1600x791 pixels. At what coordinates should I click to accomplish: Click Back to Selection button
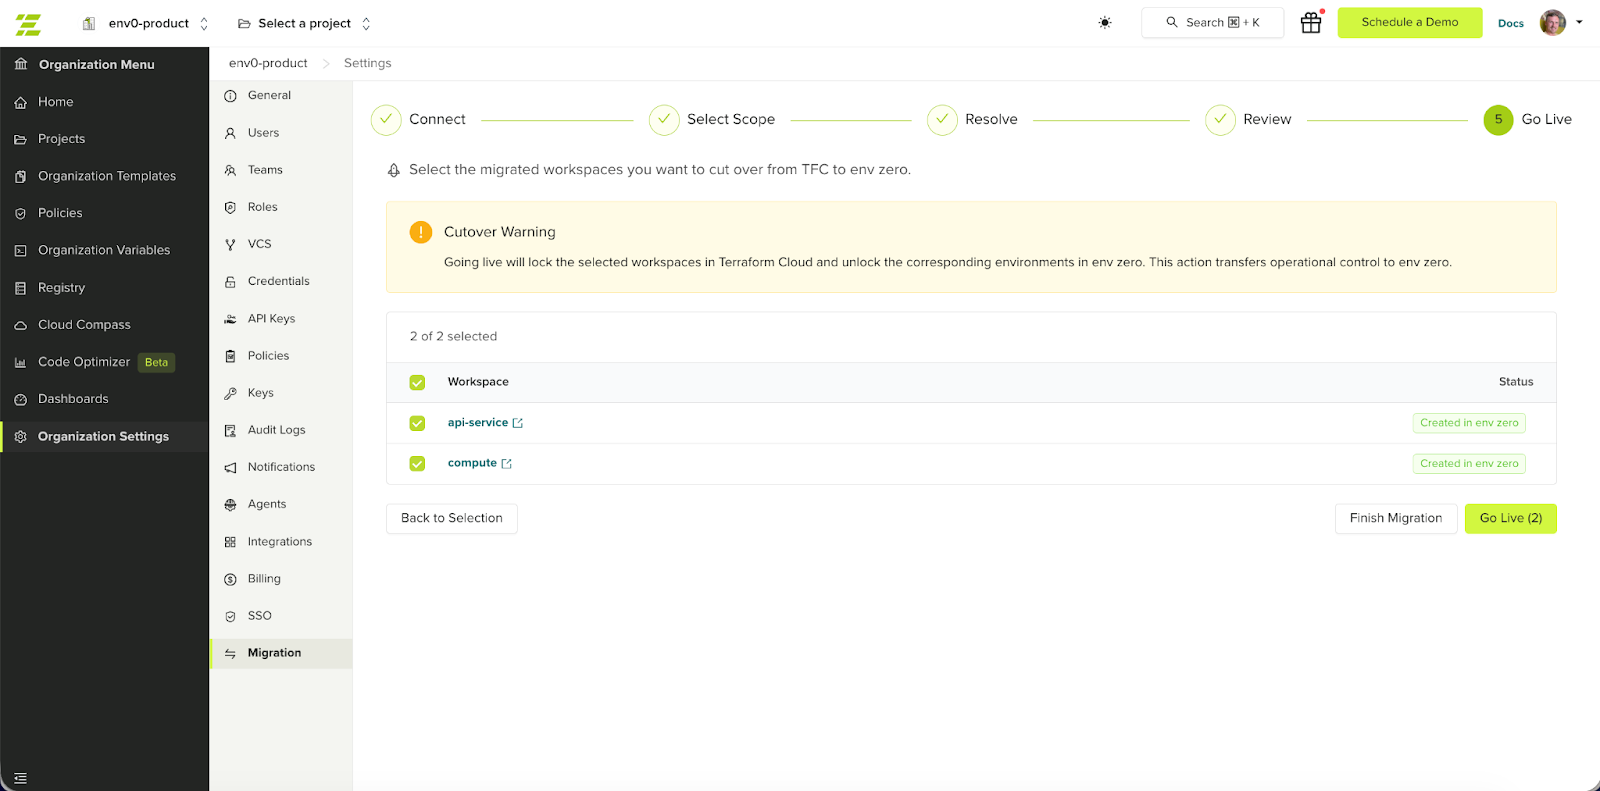point(452,518)
